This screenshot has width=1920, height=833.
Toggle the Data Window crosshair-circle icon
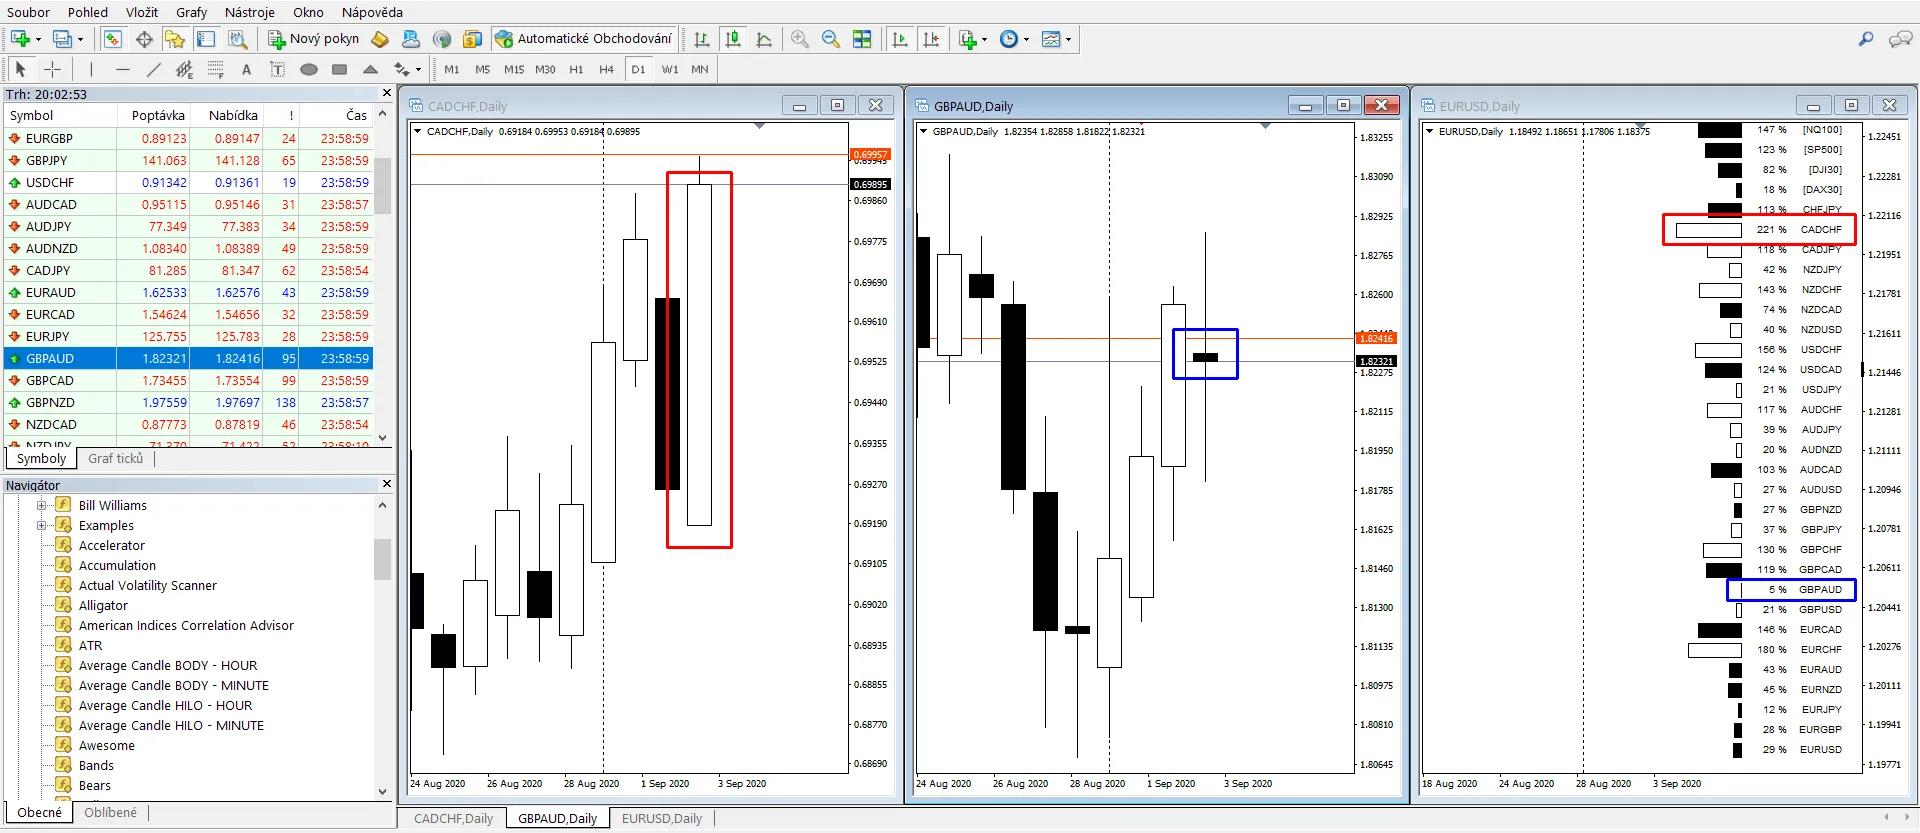[144, 39]
